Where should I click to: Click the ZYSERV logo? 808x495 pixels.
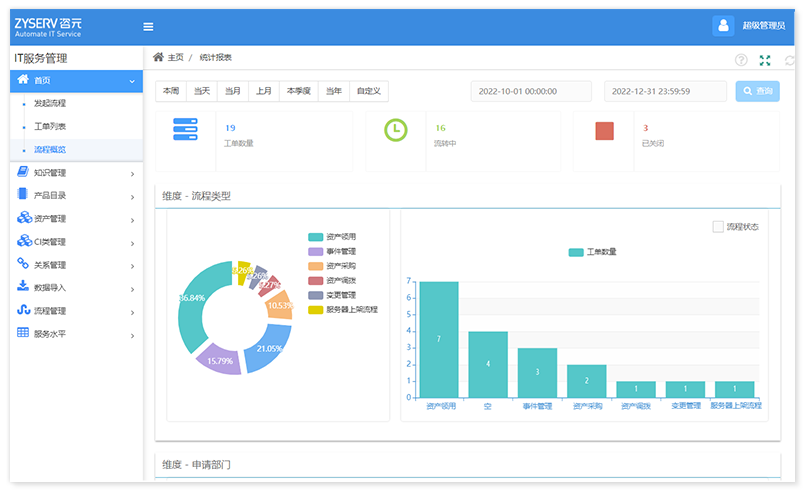(48, 27)
